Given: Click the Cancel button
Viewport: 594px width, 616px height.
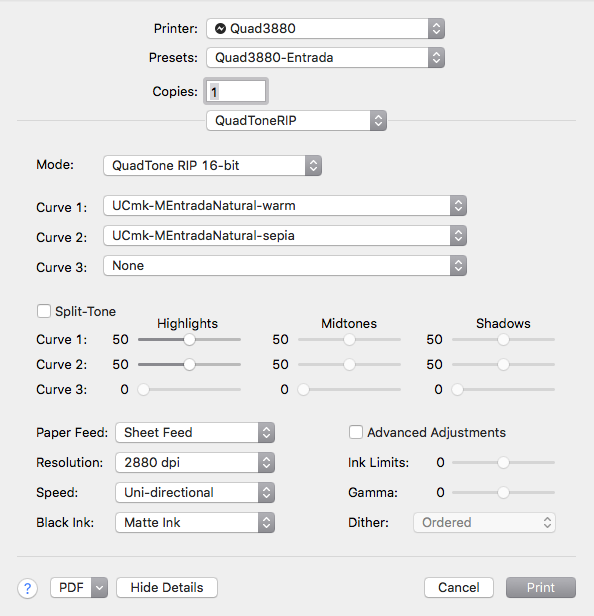Looking at the screenshot, I should pyautogui.click(x=459, y=588).
